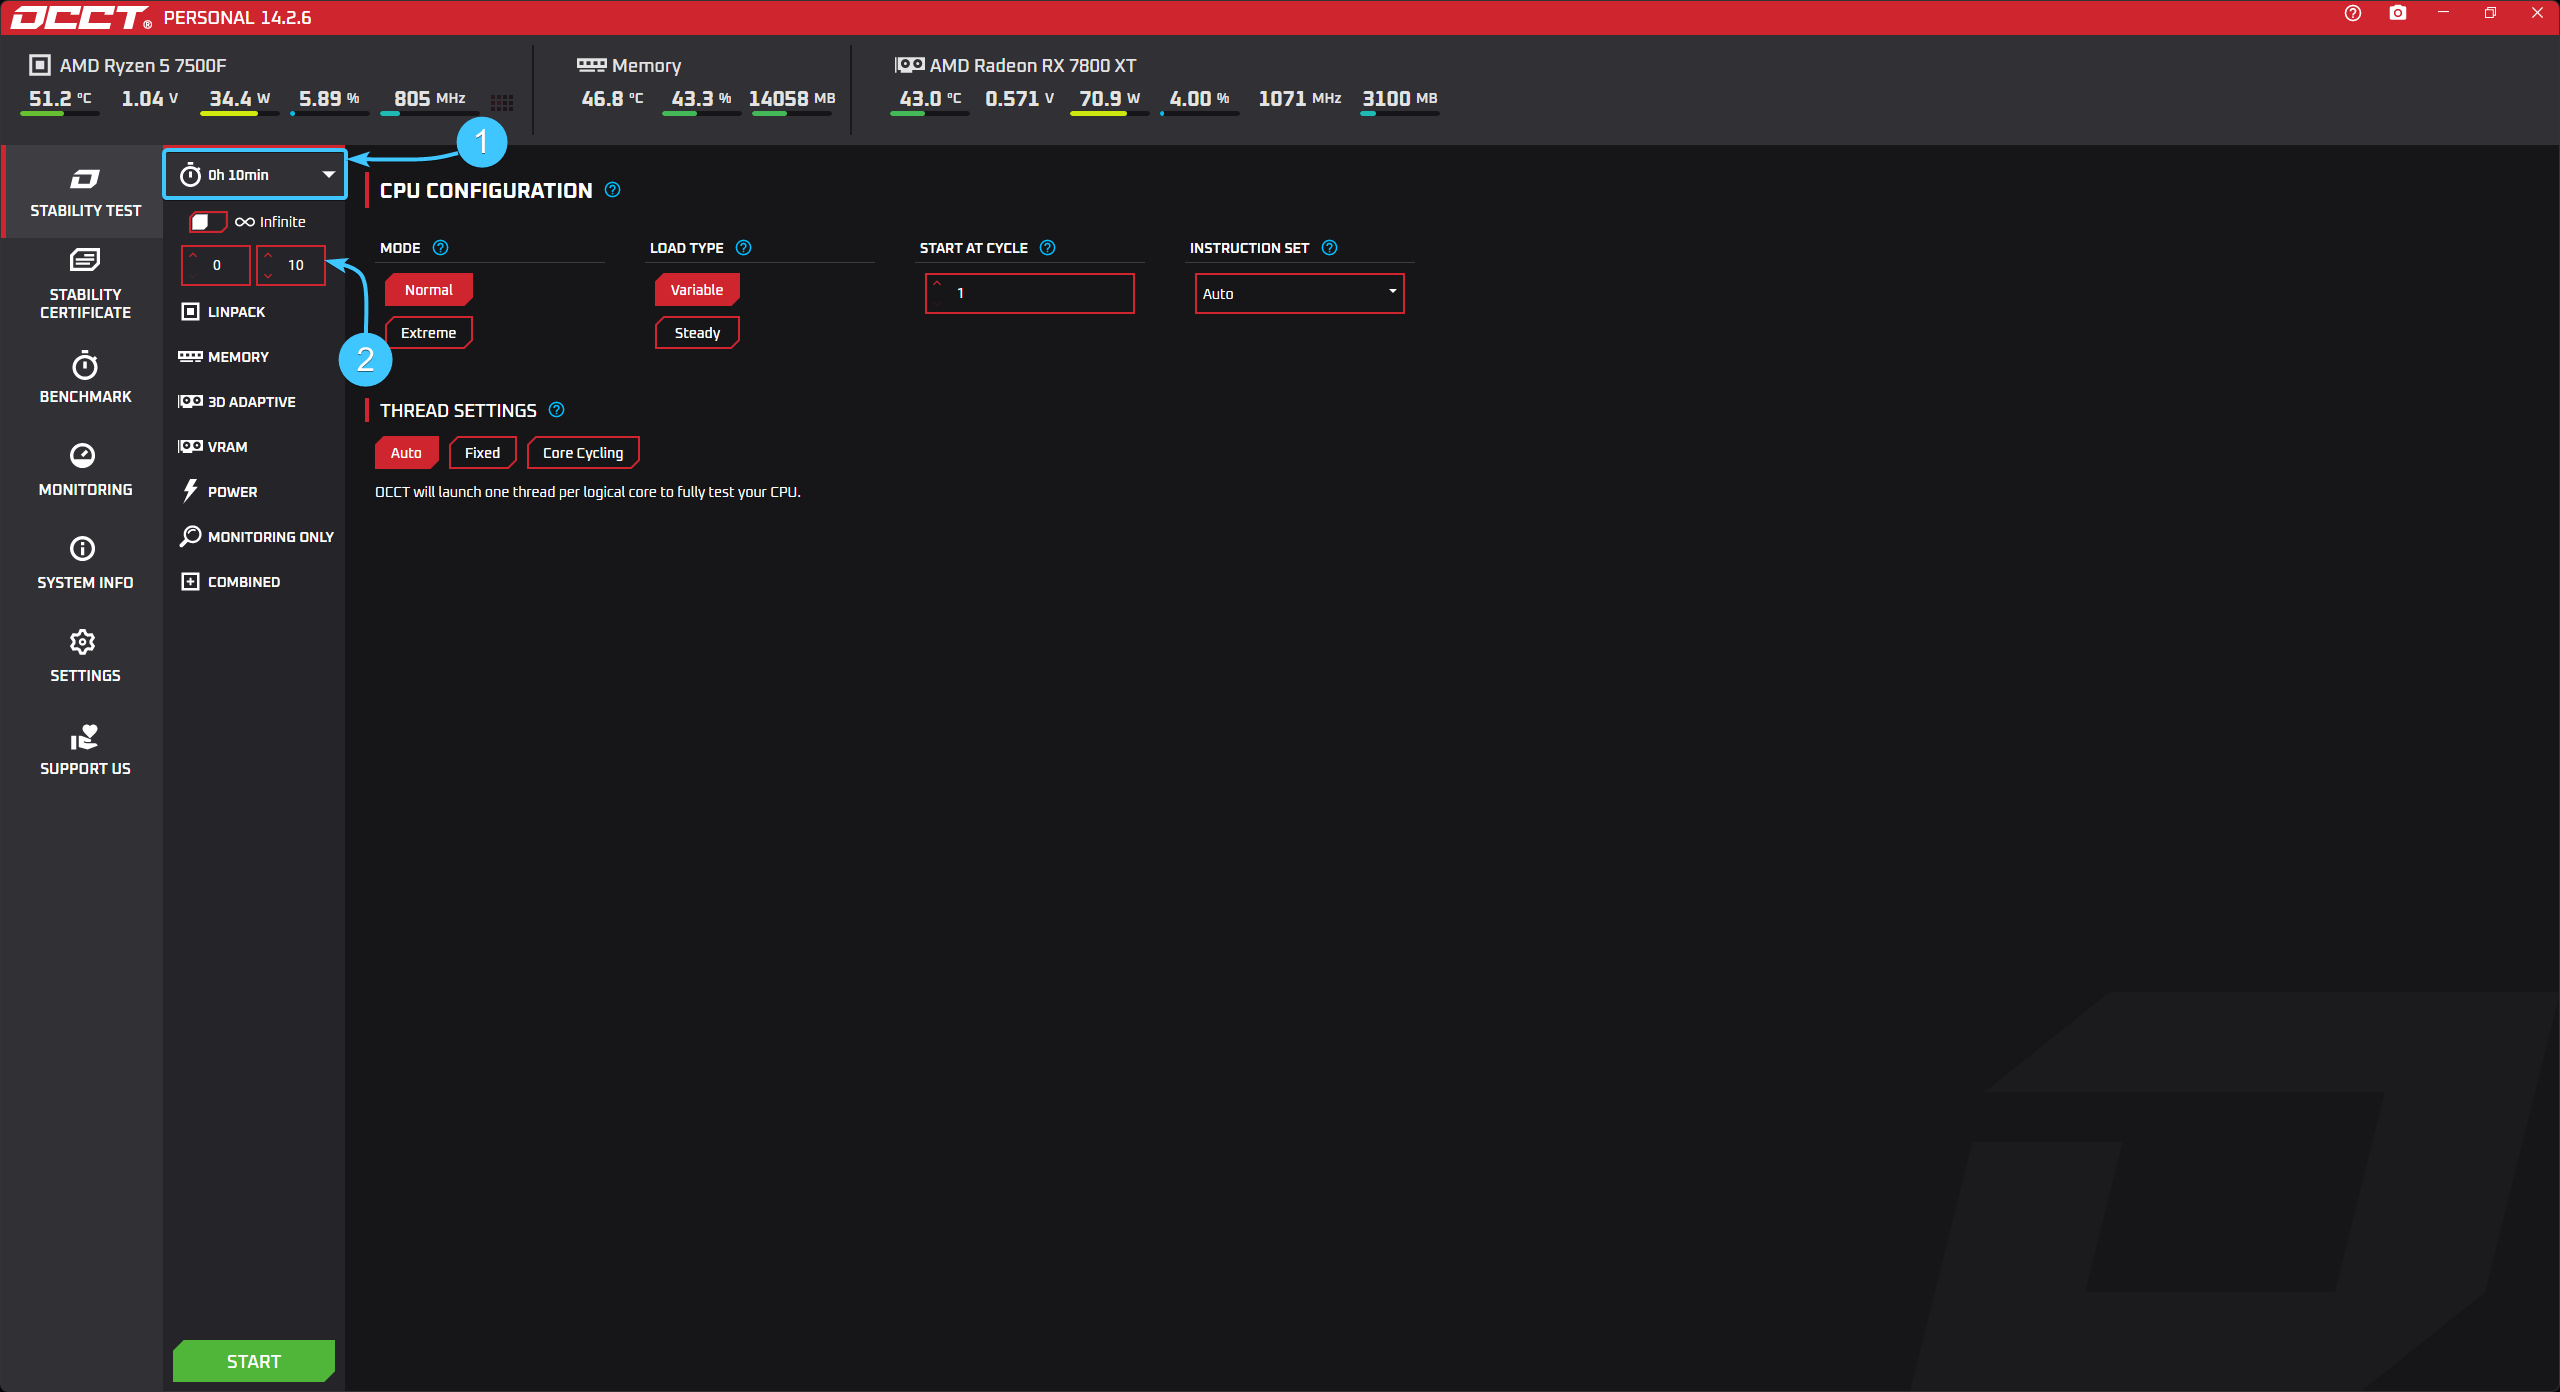2560x1392 pixels.
Task: Select Extreme mode
Action: point(428,333)
